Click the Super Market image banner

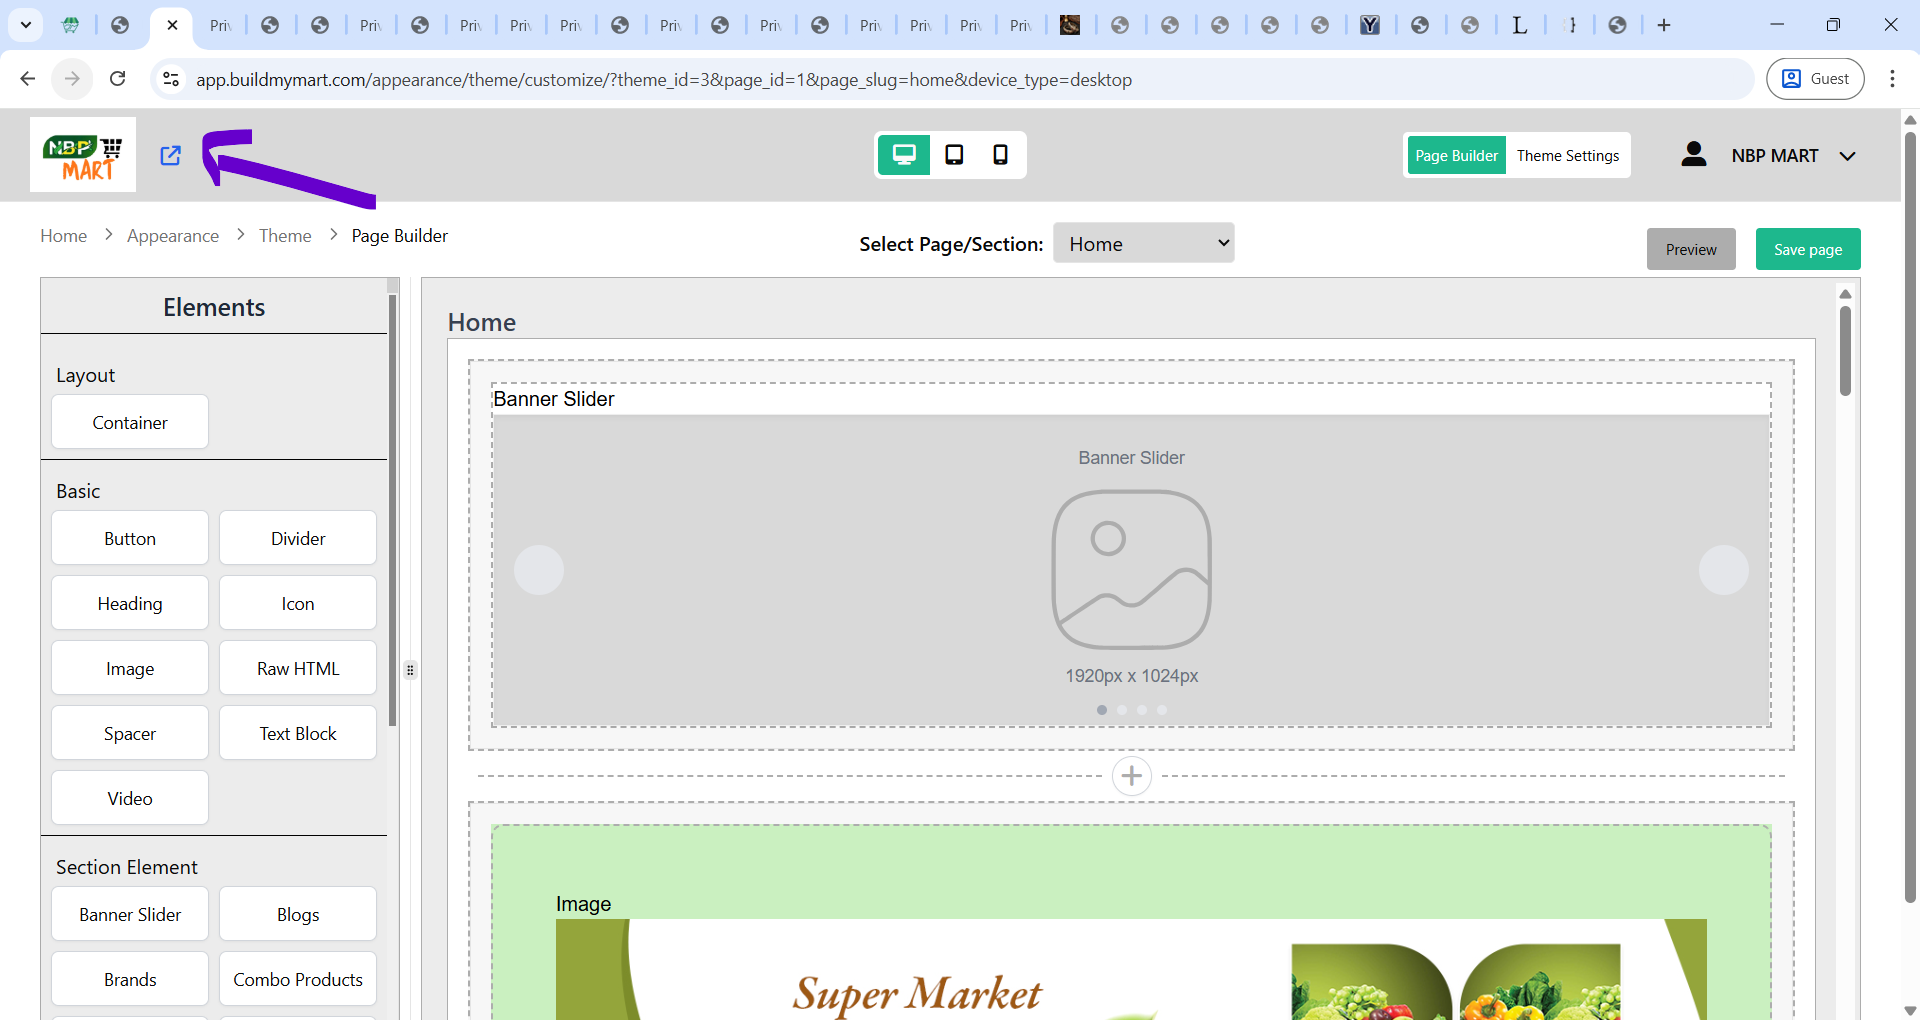[1131, 969]
